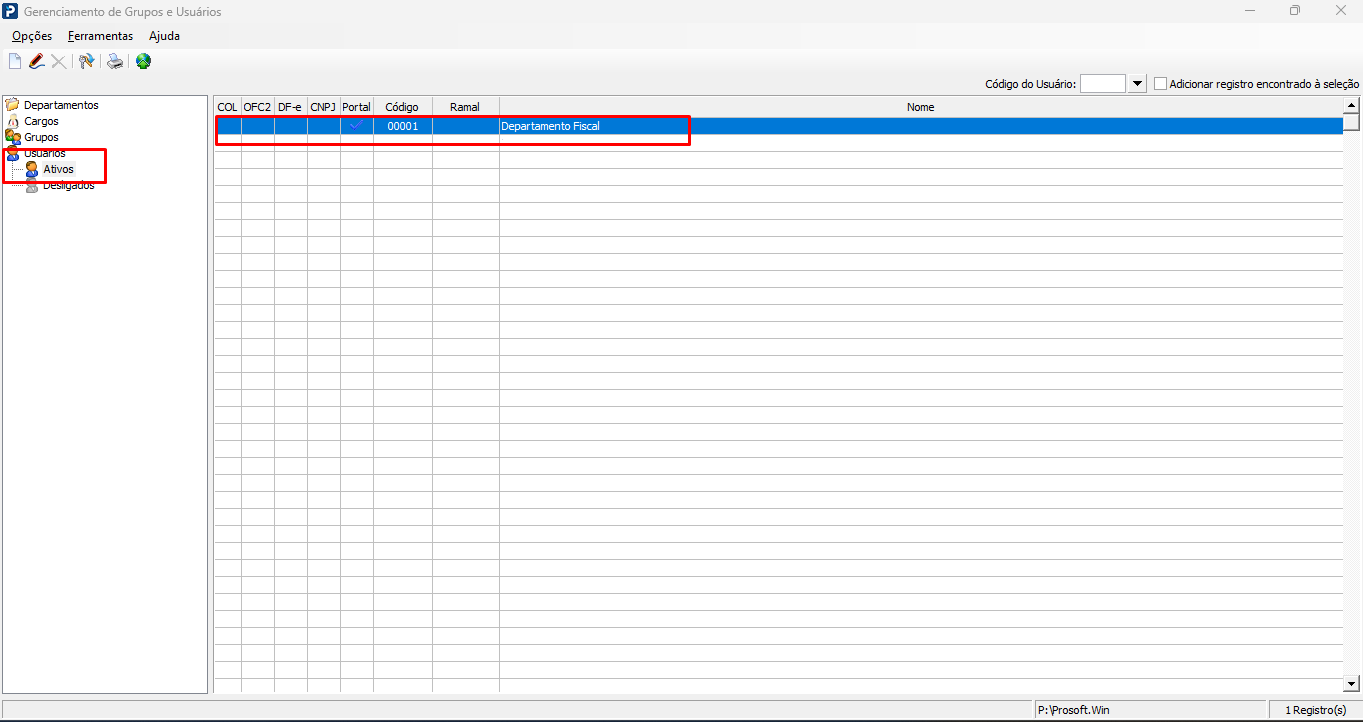Click the printer icon in the toolbar
Image resolution: width=1363 pixels, height=722 pixels.
pos(116,62)
